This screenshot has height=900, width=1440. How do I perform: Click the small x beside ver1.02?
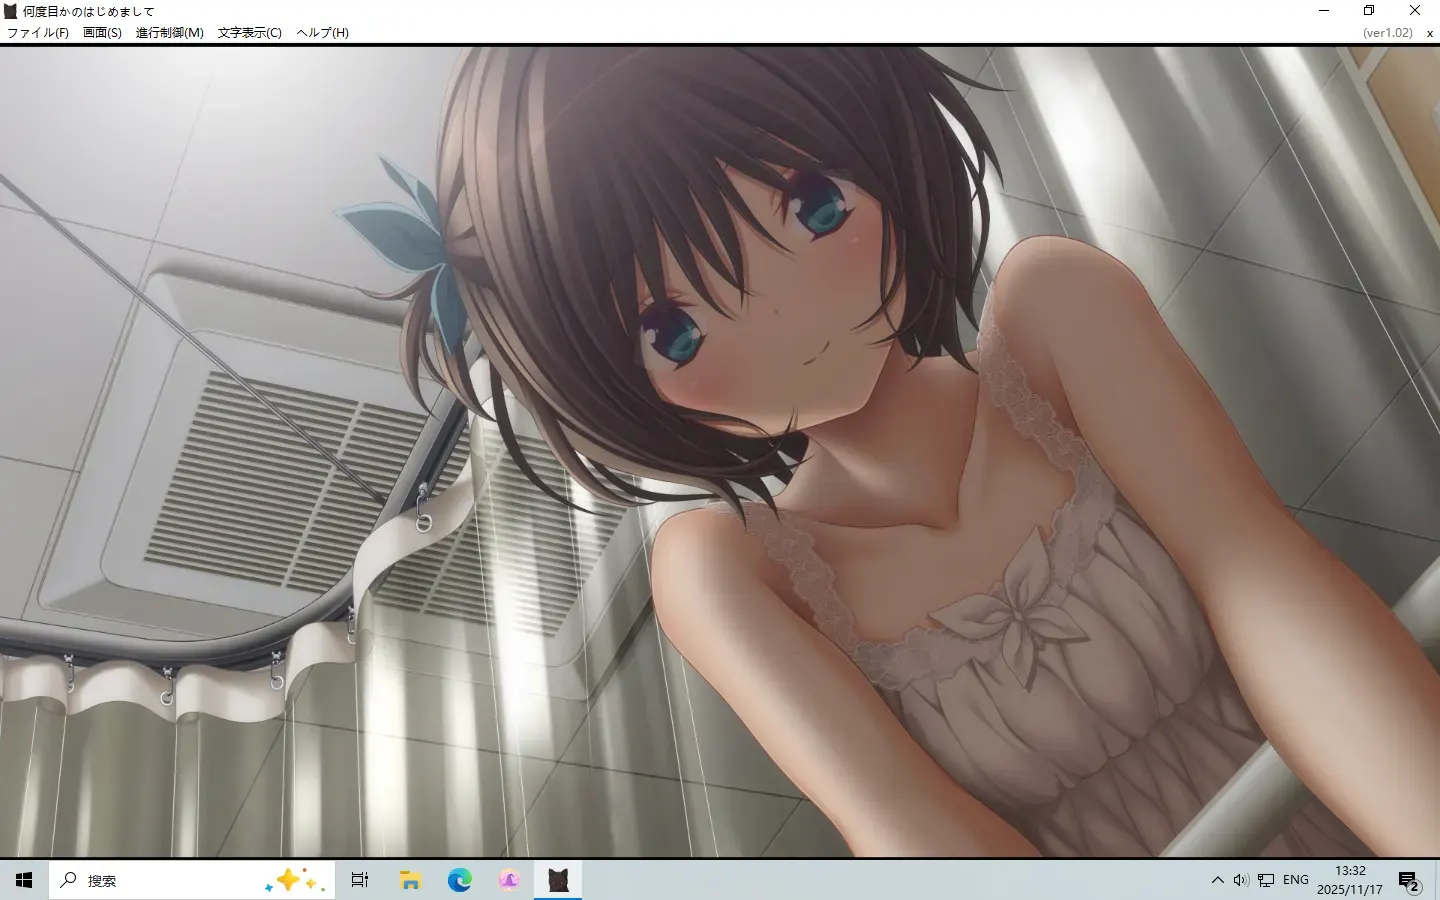pos(1430,33)
